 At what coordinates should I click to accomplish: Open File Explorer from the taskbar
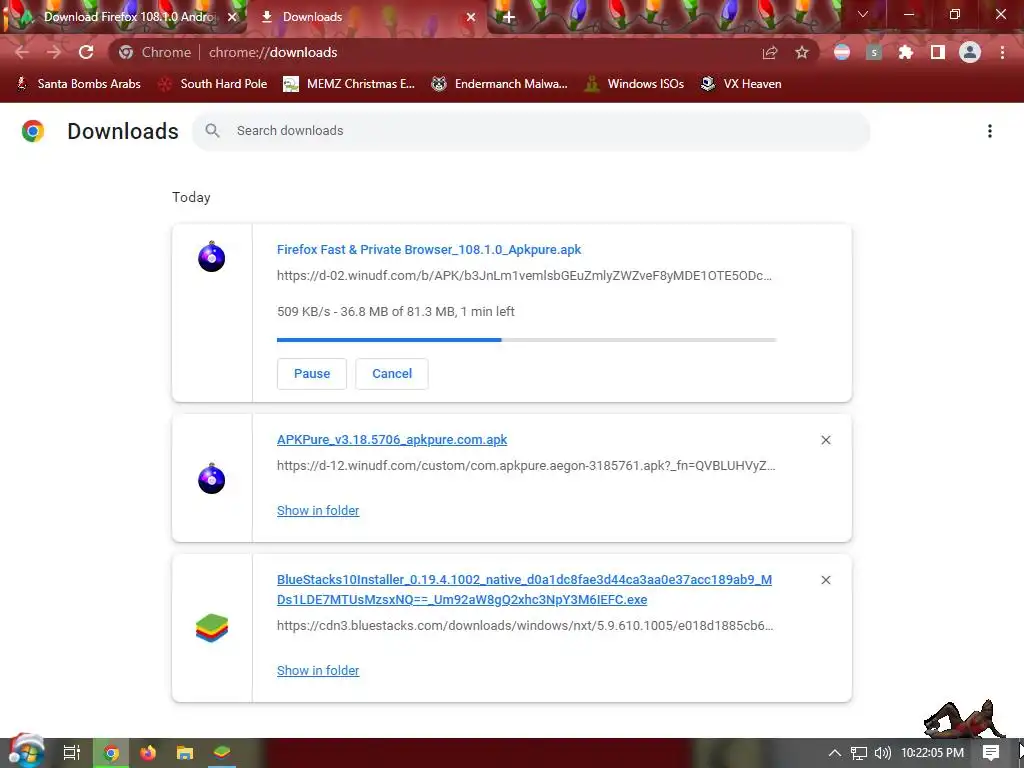pos(185,753)
